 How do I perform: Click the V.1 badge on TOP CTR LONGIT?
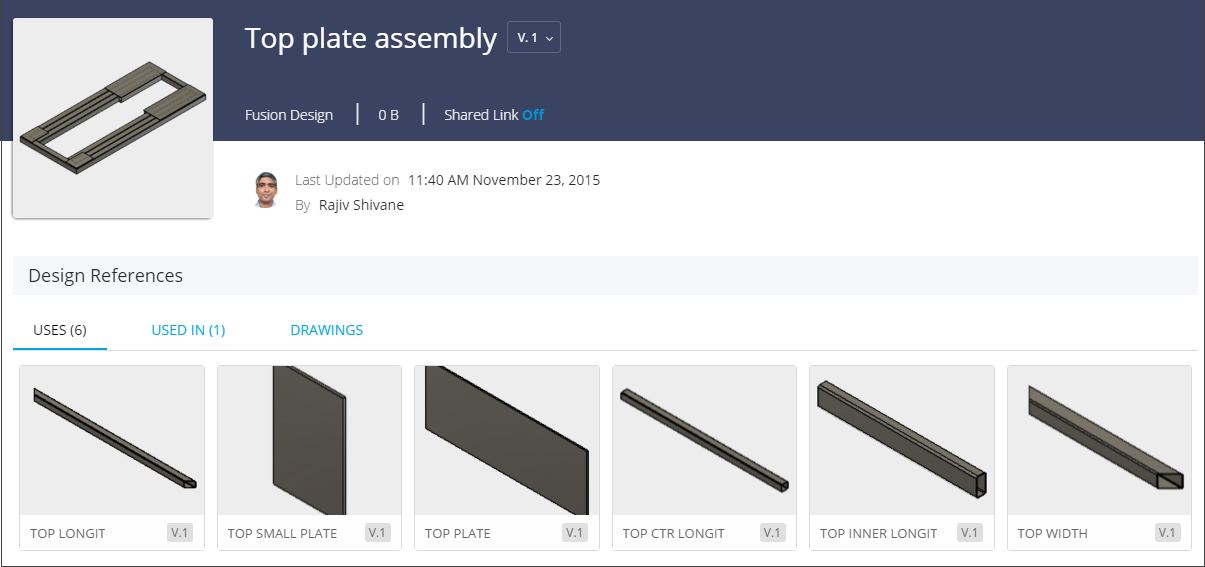pos(772,533)
